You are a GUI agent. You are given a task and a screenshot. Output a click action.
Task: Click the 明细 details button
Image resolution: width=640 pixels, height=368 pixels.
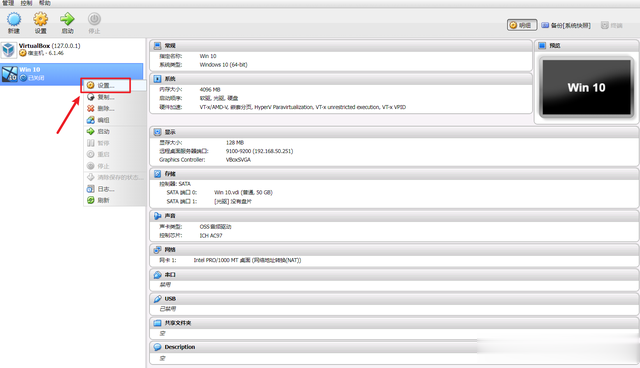point(522,25)
